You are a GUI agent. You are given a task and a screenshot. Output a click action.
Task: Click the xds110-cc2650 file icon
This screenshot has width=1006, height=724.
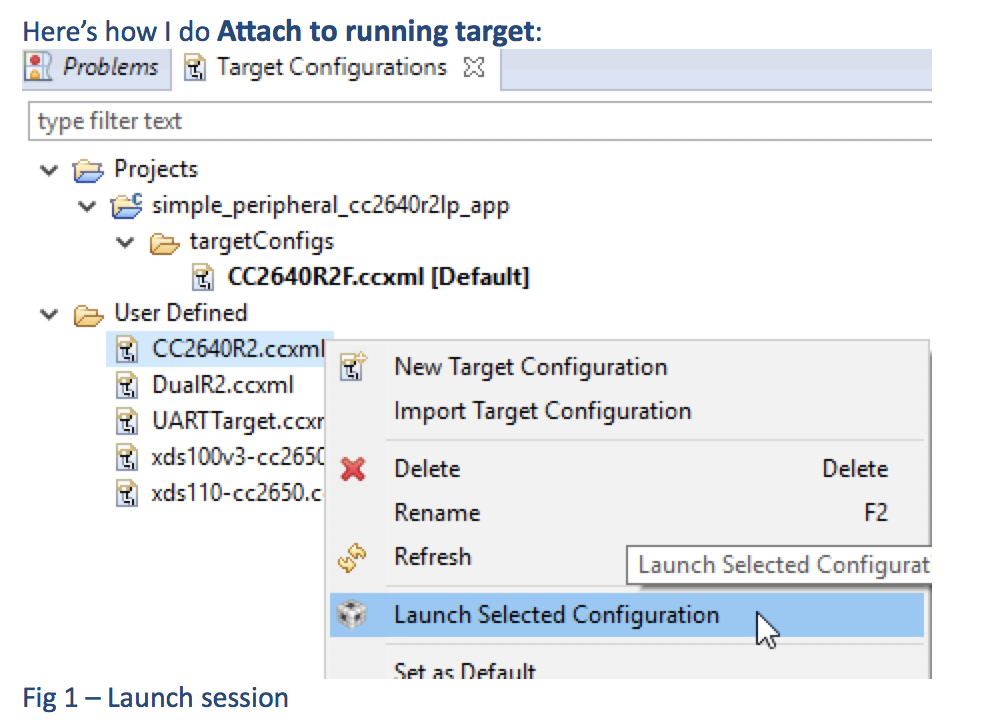click(x=126, y=493)
